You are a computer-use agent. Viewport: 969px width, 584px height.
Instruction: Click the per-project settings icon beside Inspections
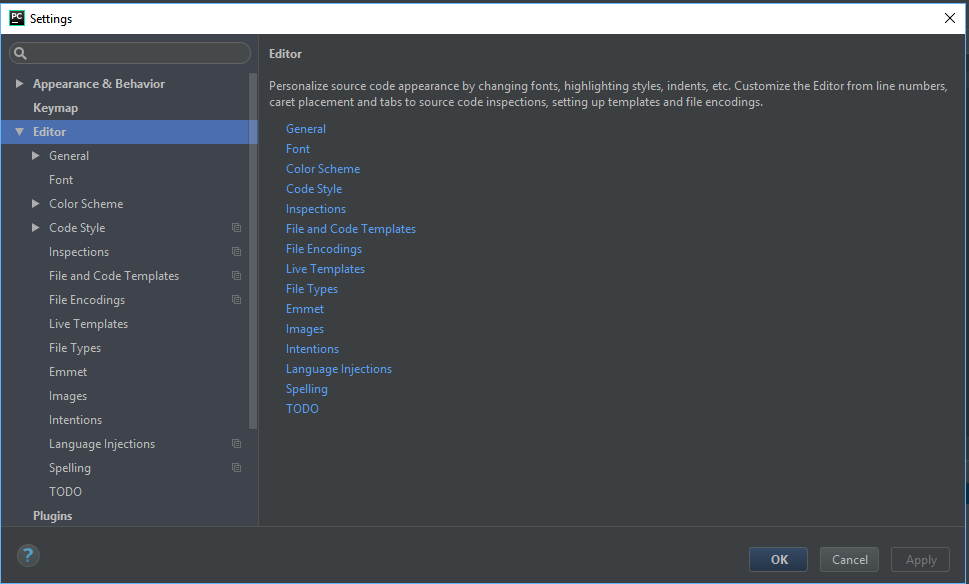click(236, 251)
